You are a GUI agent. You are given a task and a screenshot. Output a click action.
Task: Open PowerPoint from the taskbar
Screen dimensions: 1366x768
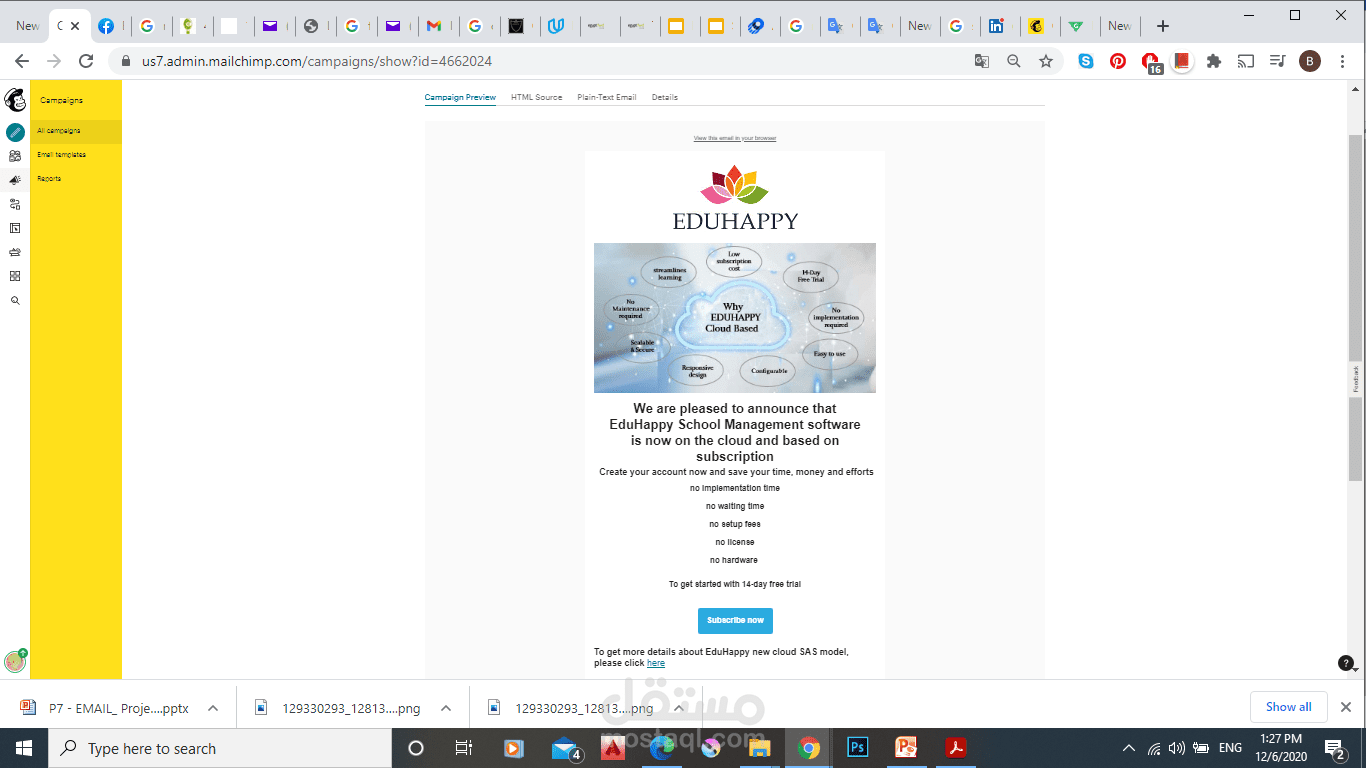point(906,748)
